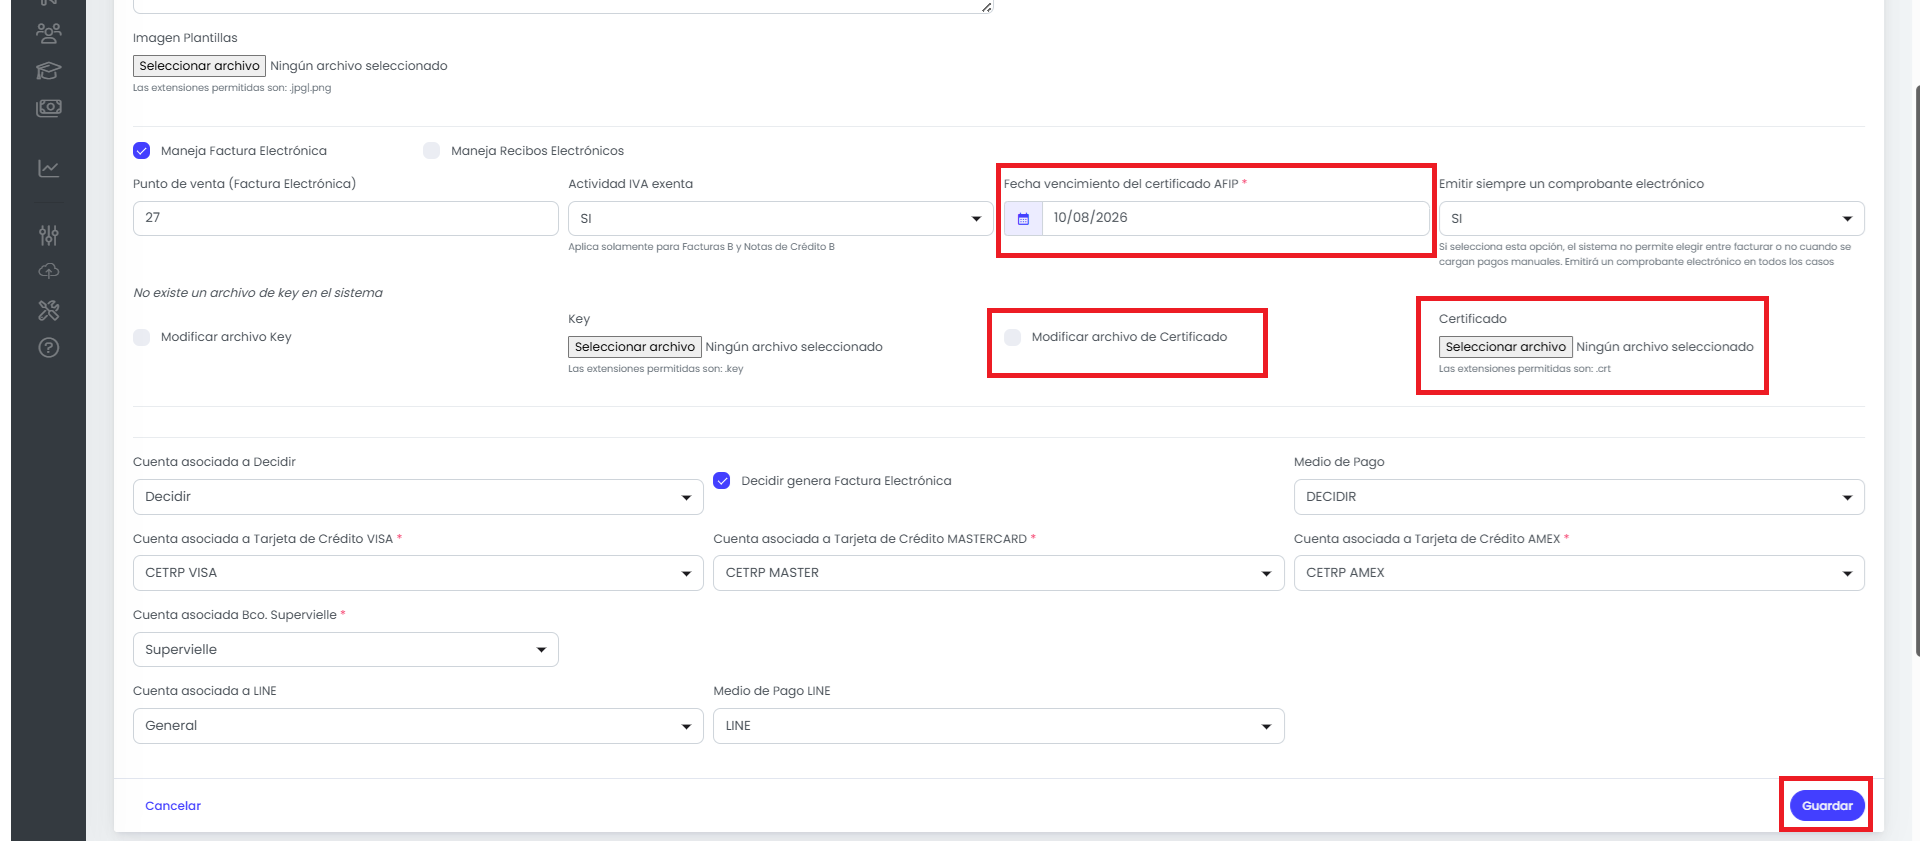Expand the CETRP VISA account dropdown

[418, 573]
